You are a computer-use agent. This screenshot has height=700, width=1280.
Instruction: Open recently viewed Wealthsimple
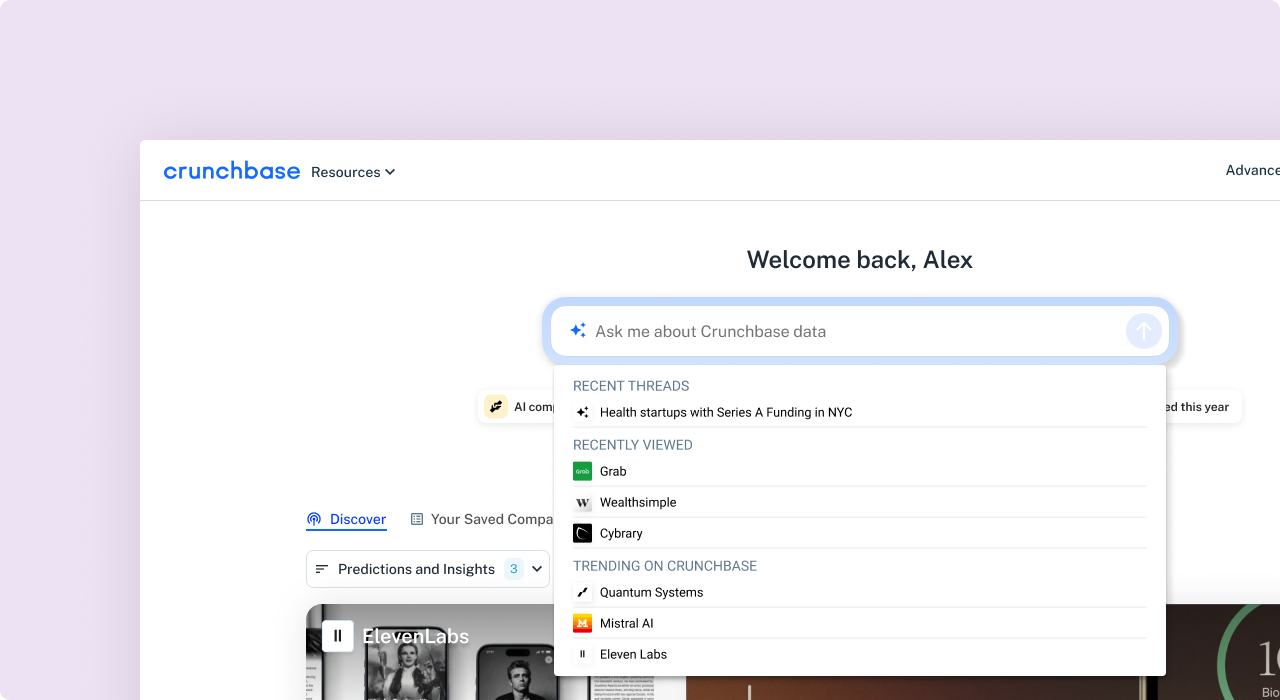pyautogui.click(x=860, y=502)
